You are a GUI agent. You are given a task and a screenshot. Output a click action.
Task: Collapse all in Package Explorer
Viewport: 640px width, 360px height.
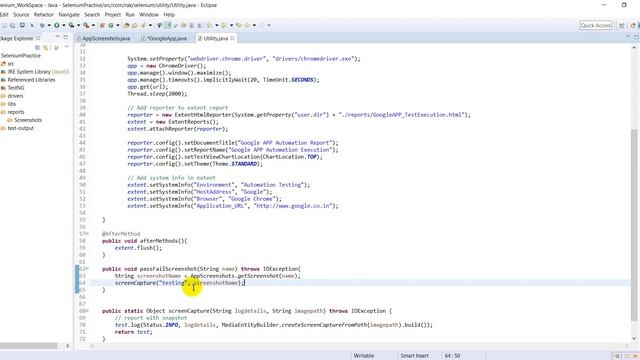pyautogui.click(x=37, y=48)
